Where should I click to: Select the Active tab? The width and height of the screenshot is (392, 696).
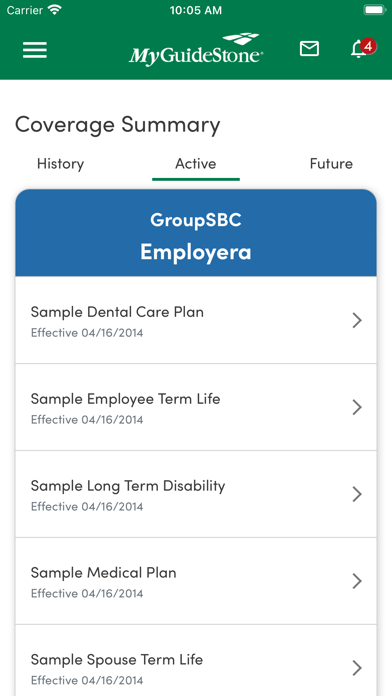click(x=196, y=164)
